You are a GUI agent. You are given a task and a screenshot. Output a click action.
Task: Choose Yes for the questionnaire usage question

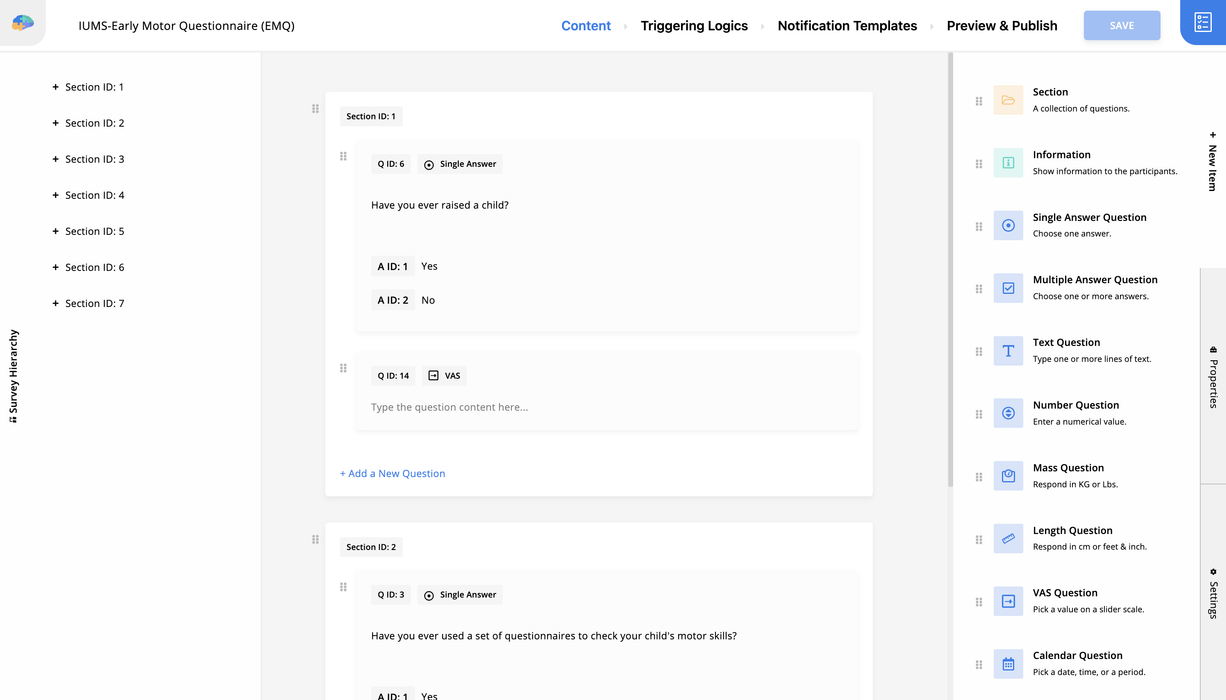pos(429,696)
